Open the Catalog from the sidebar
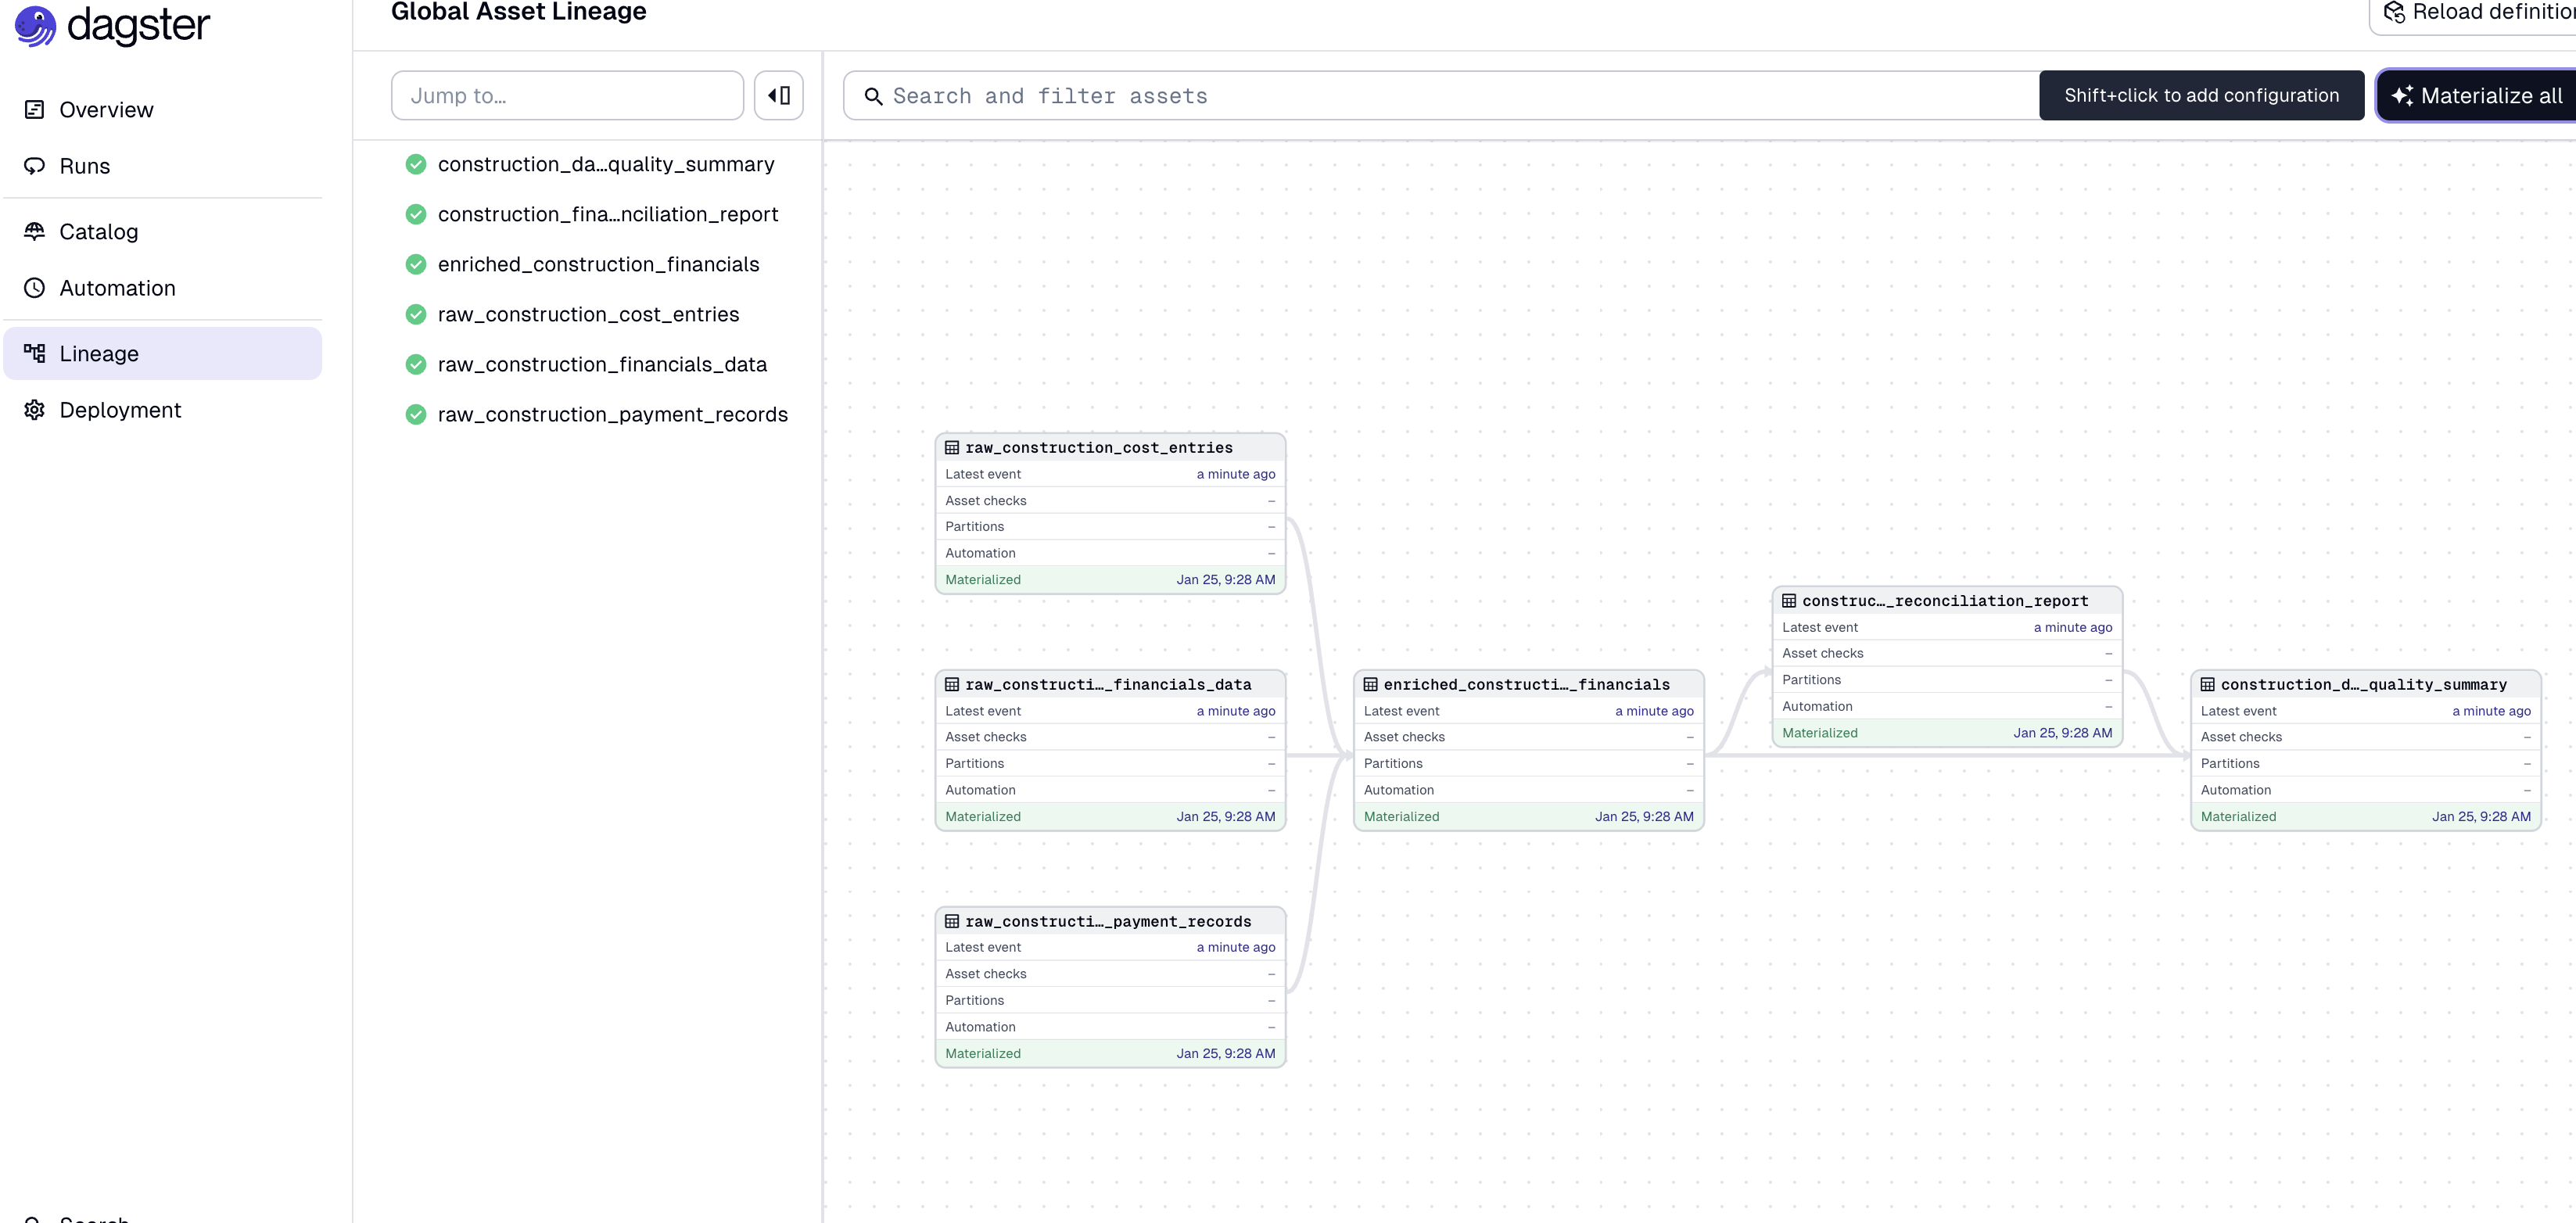Screen dimensions: 2576x1223 coord(98,231)
